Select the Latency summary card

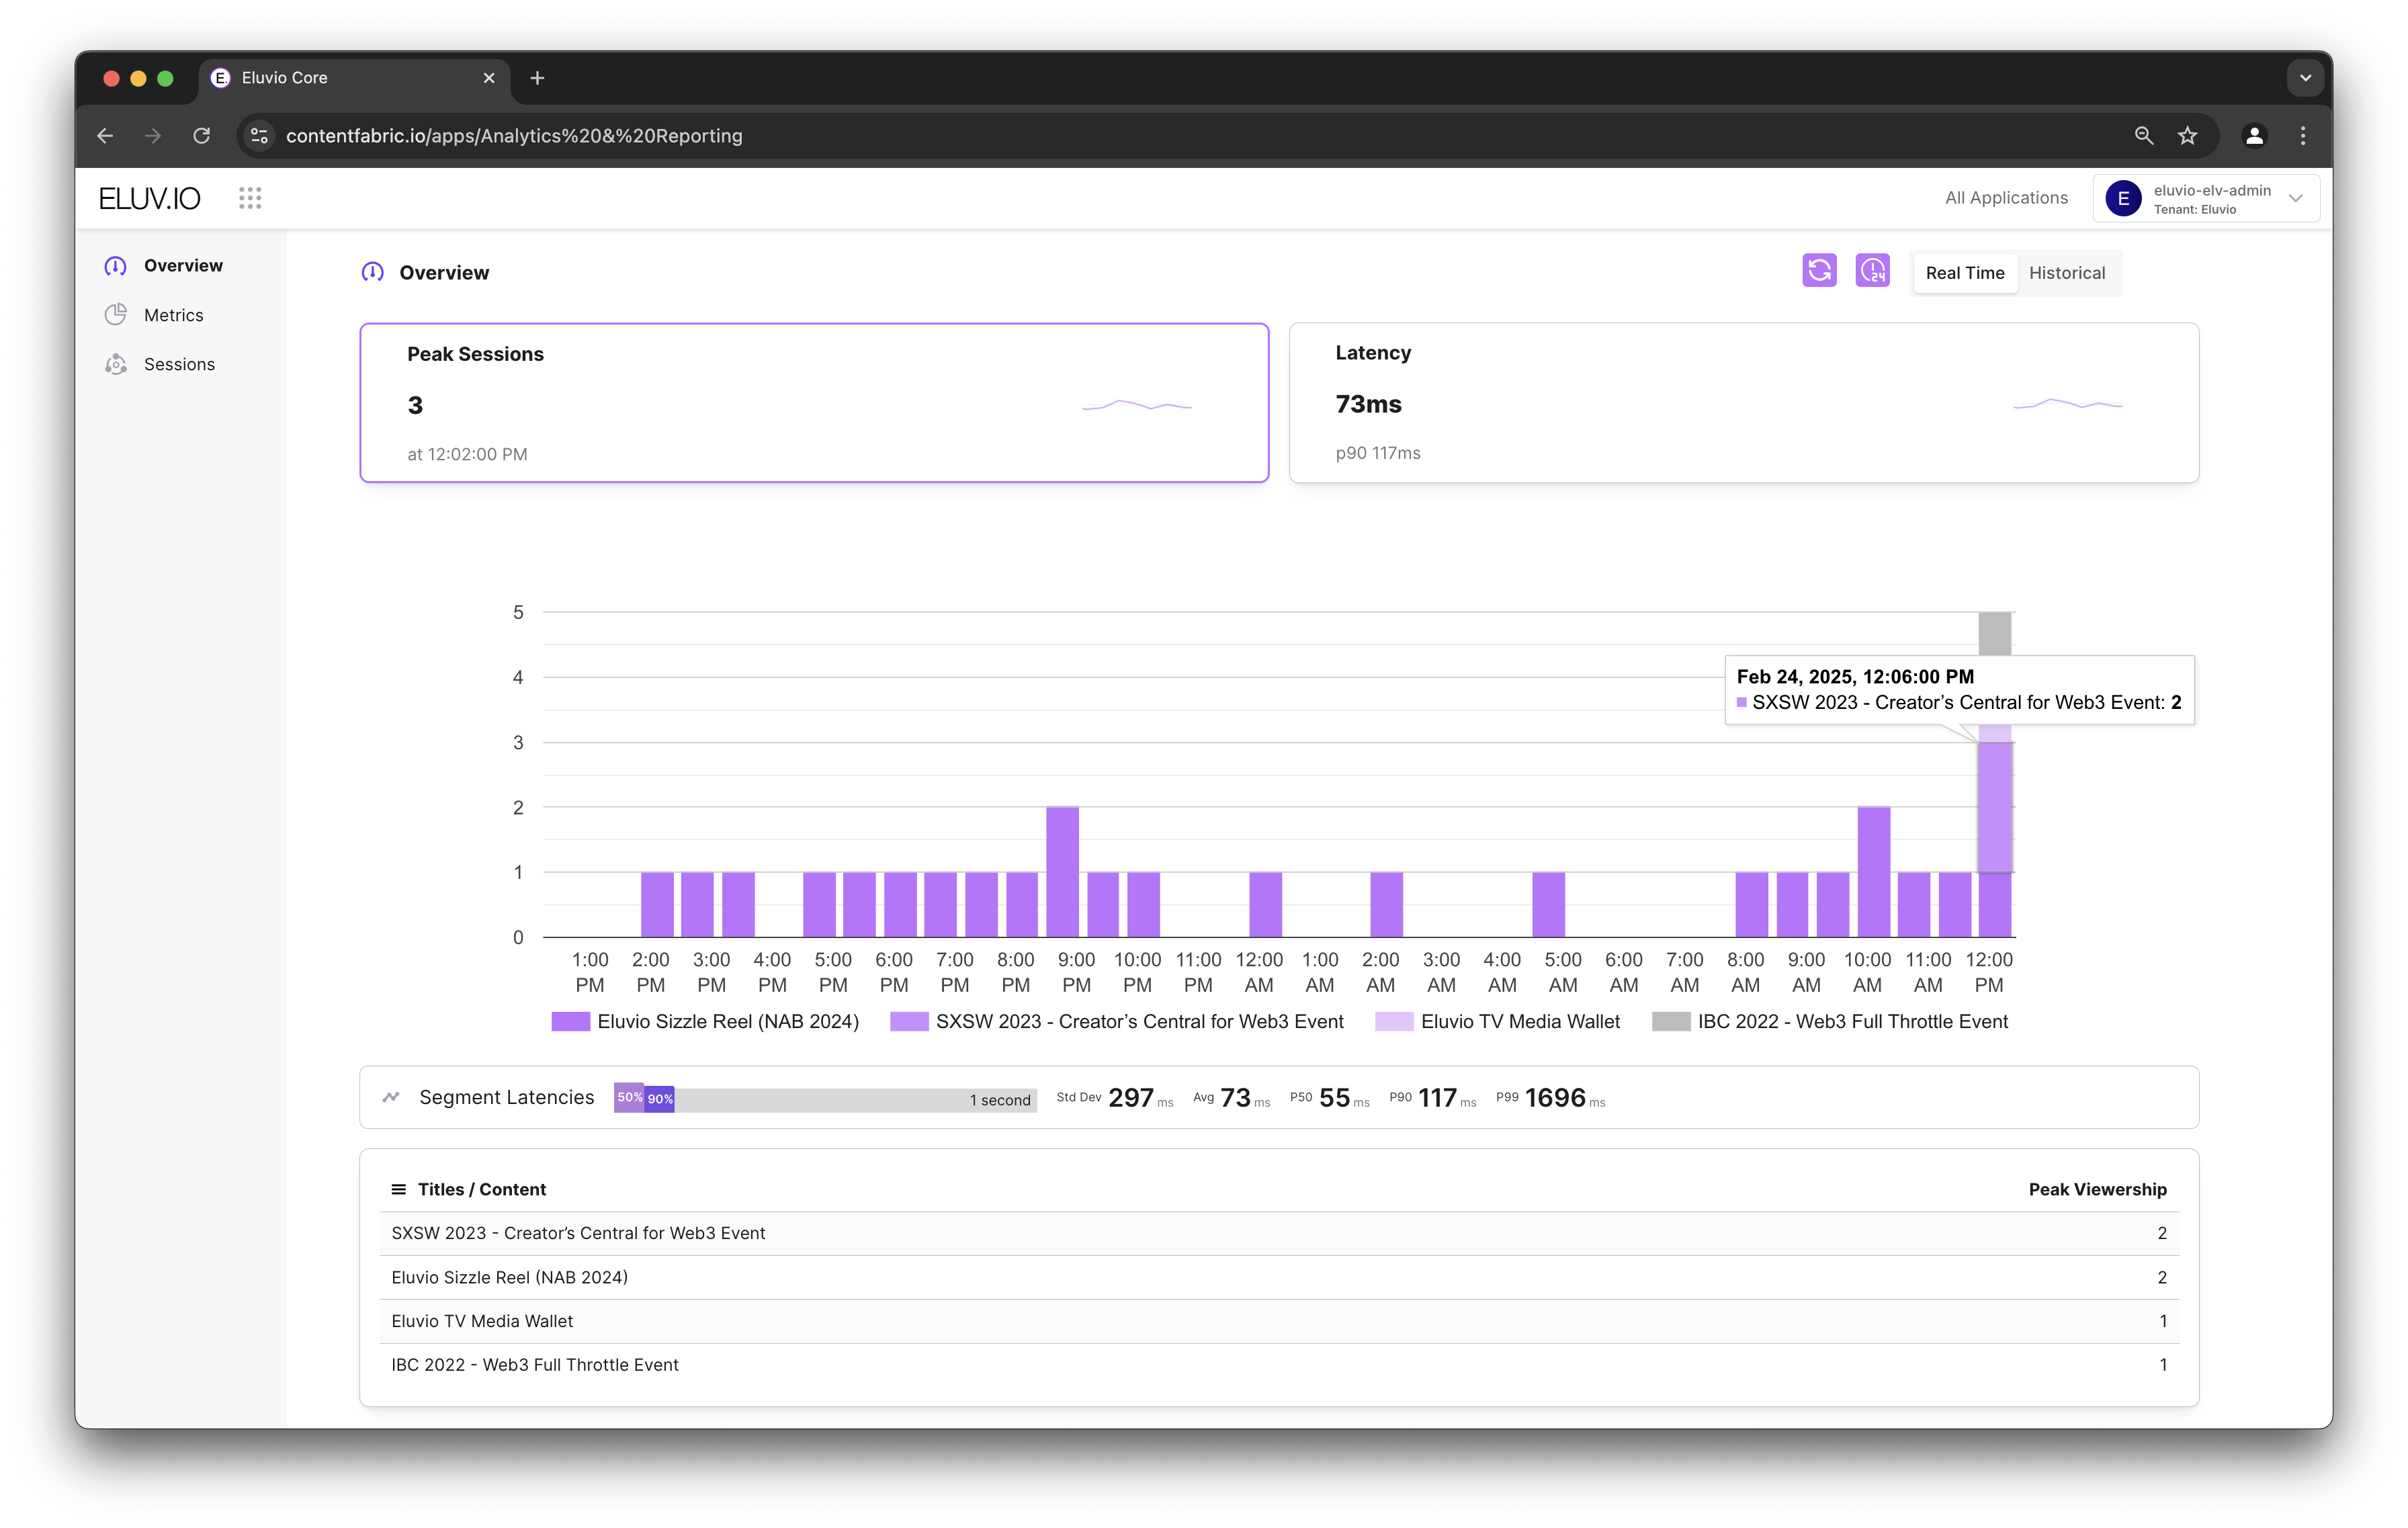click(x=1743, y=402)
